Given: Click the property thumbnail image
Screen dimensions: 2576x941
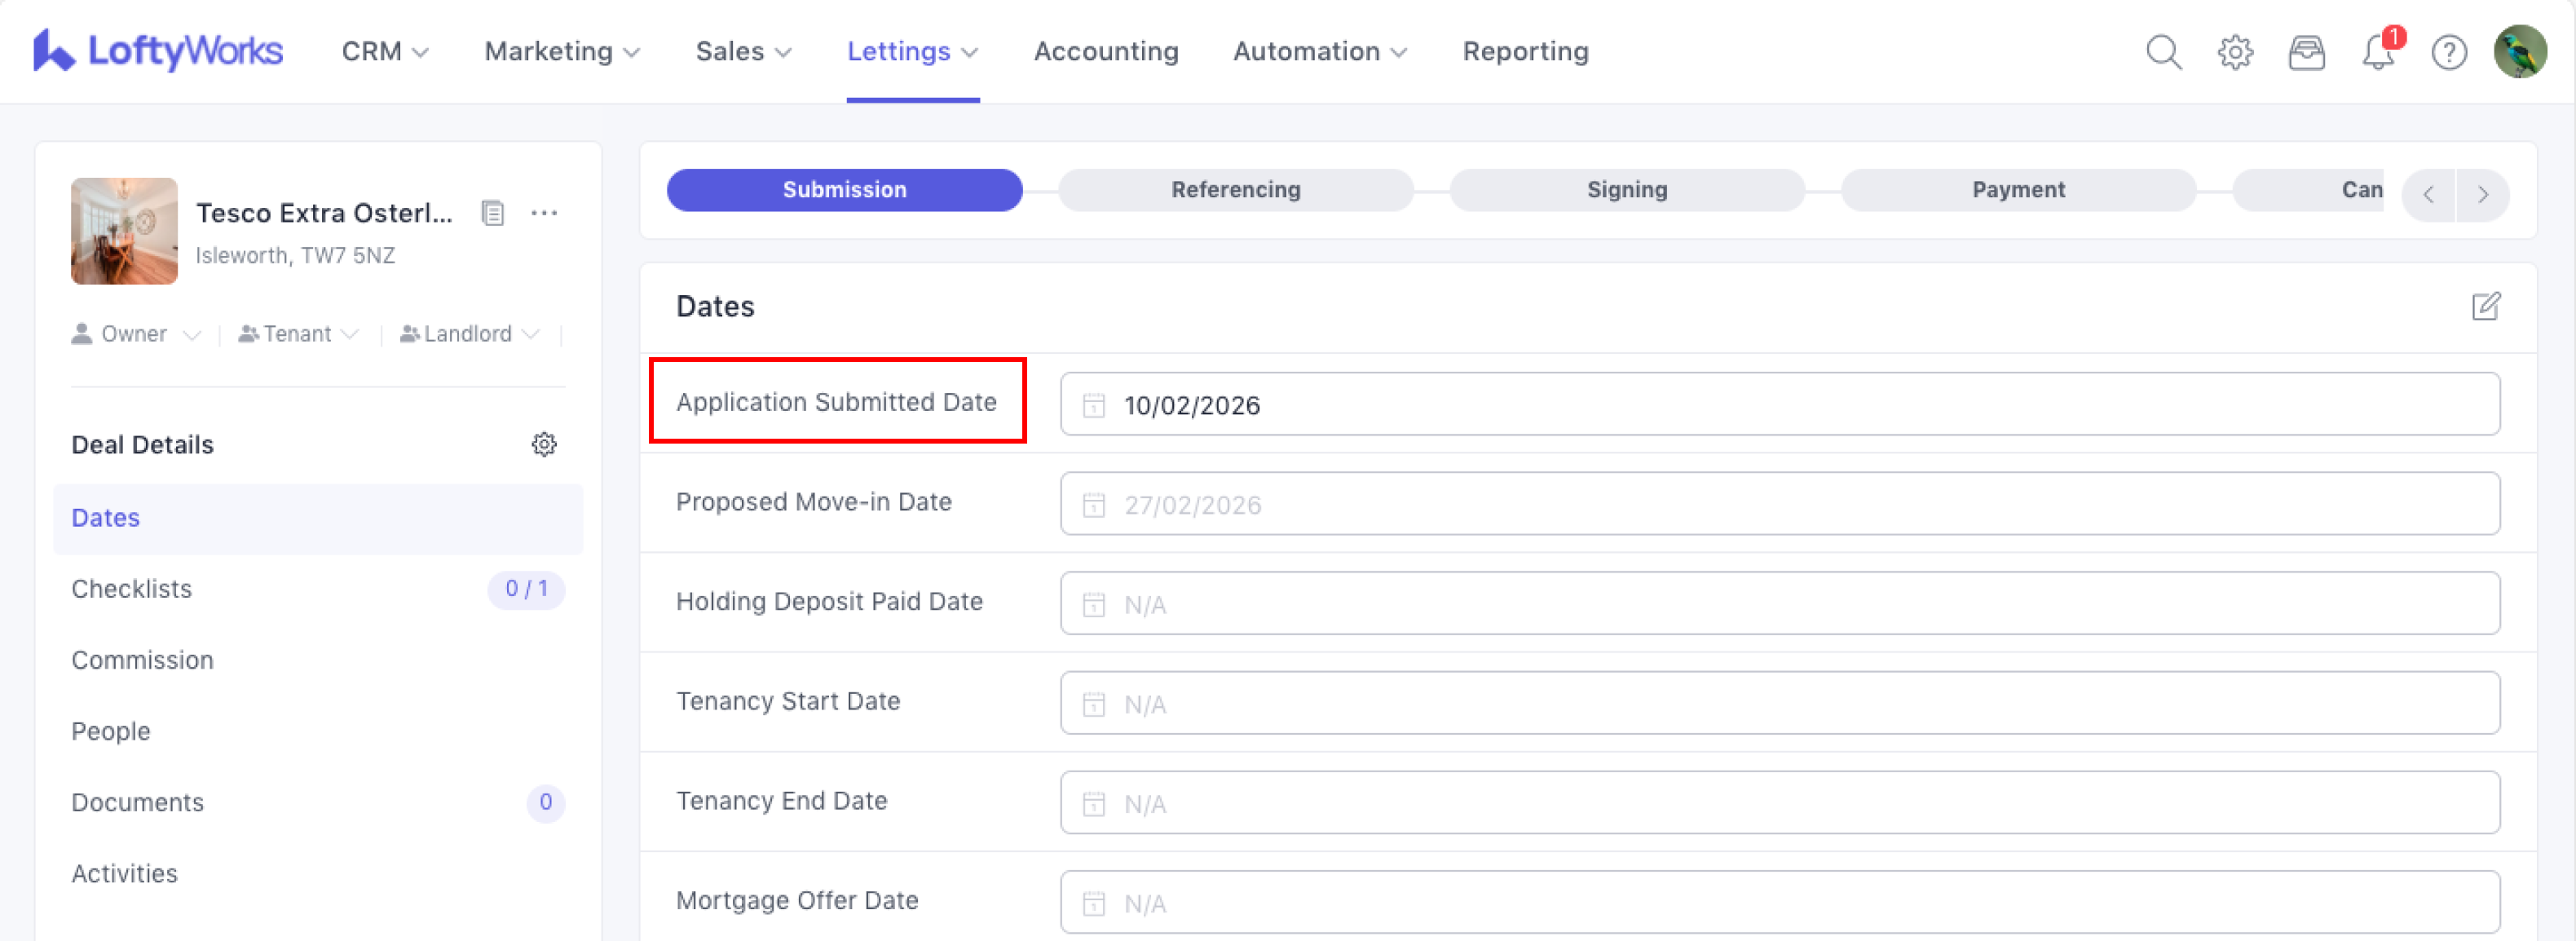Looking at the screenshot, I should coord(124,231).
